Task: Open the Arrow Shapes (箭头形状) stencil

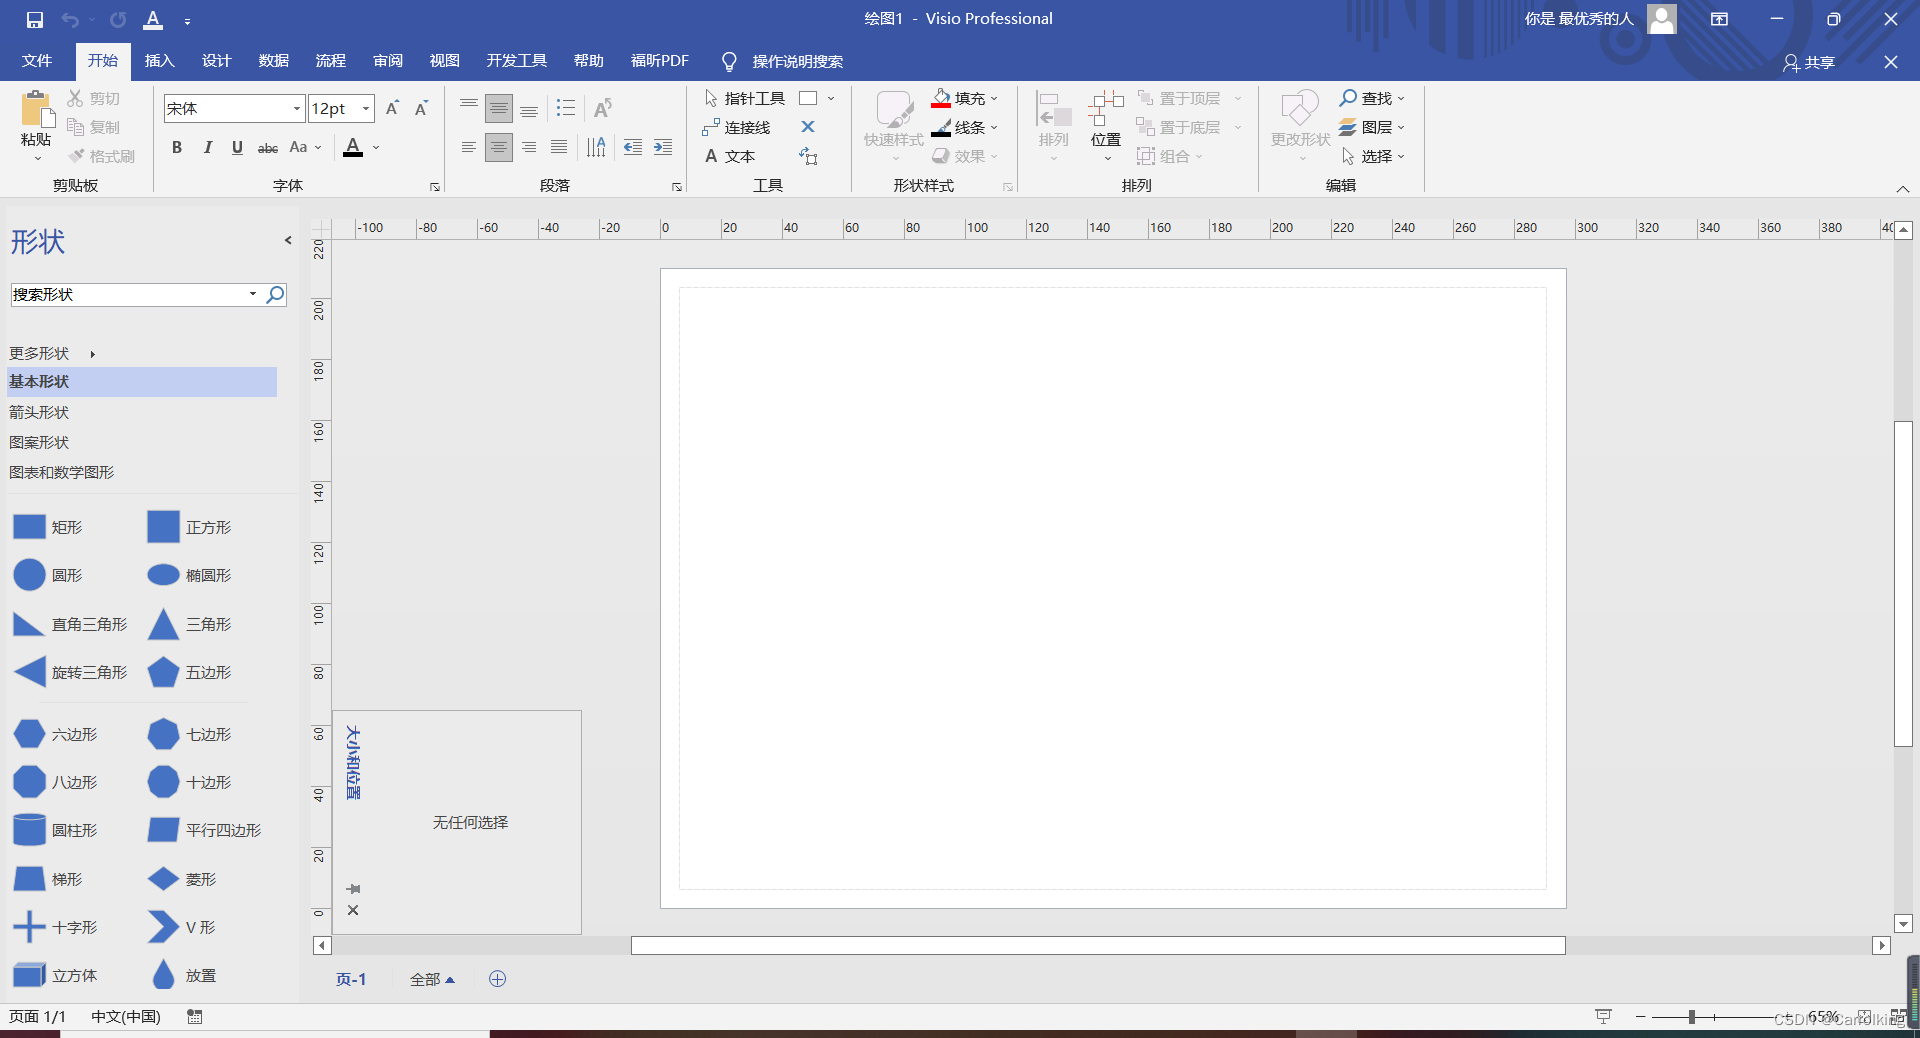Action: (x=40, y=412)
